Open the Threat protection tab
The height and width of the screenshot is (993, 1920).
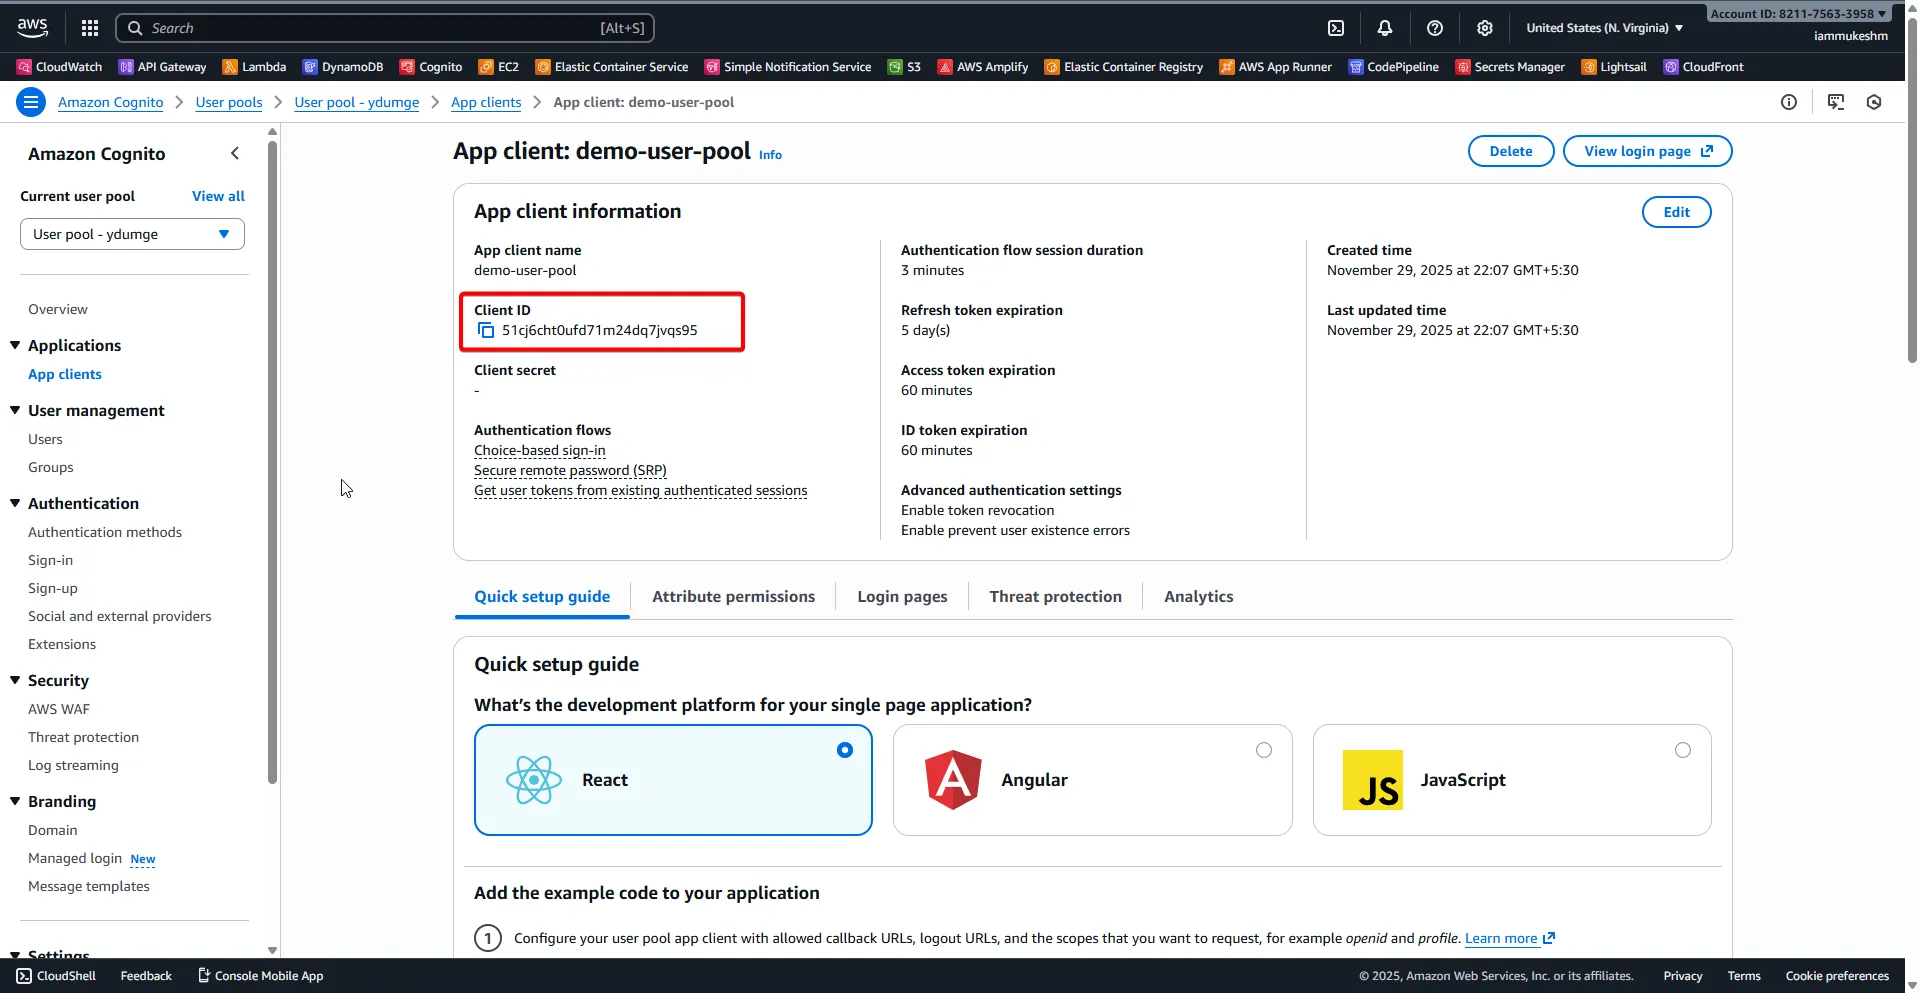[x=1055, y=595]
